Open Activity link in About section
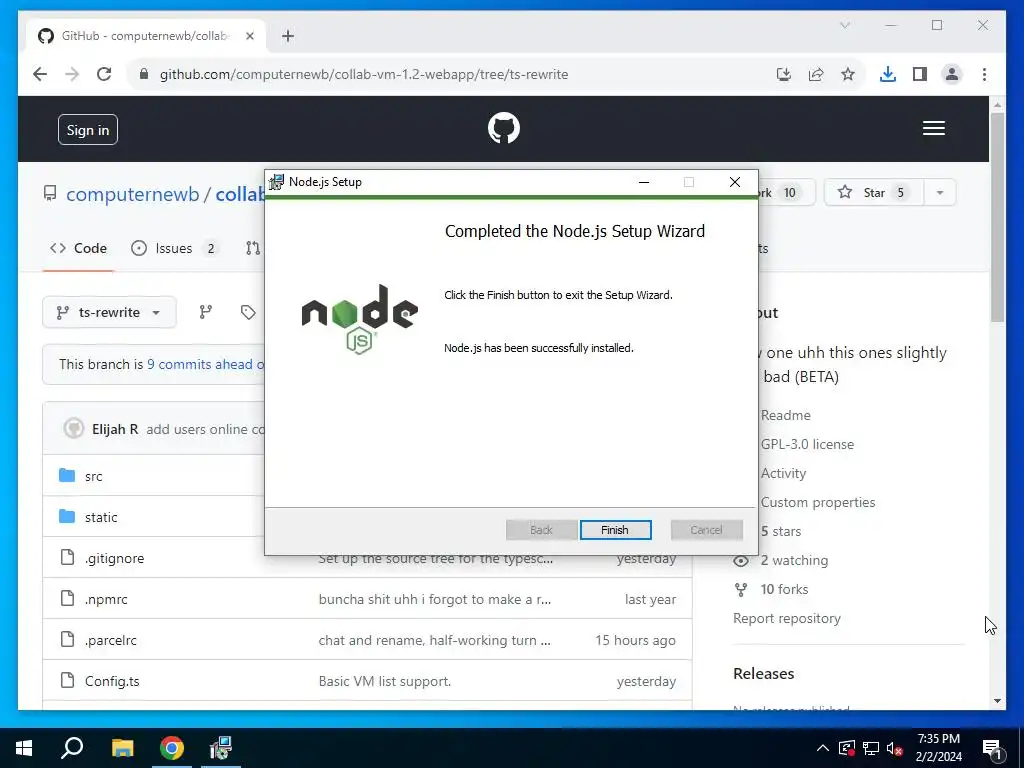Image resolution: width=1024 pixels, height=768 pixels. click(x=783, y=473)
